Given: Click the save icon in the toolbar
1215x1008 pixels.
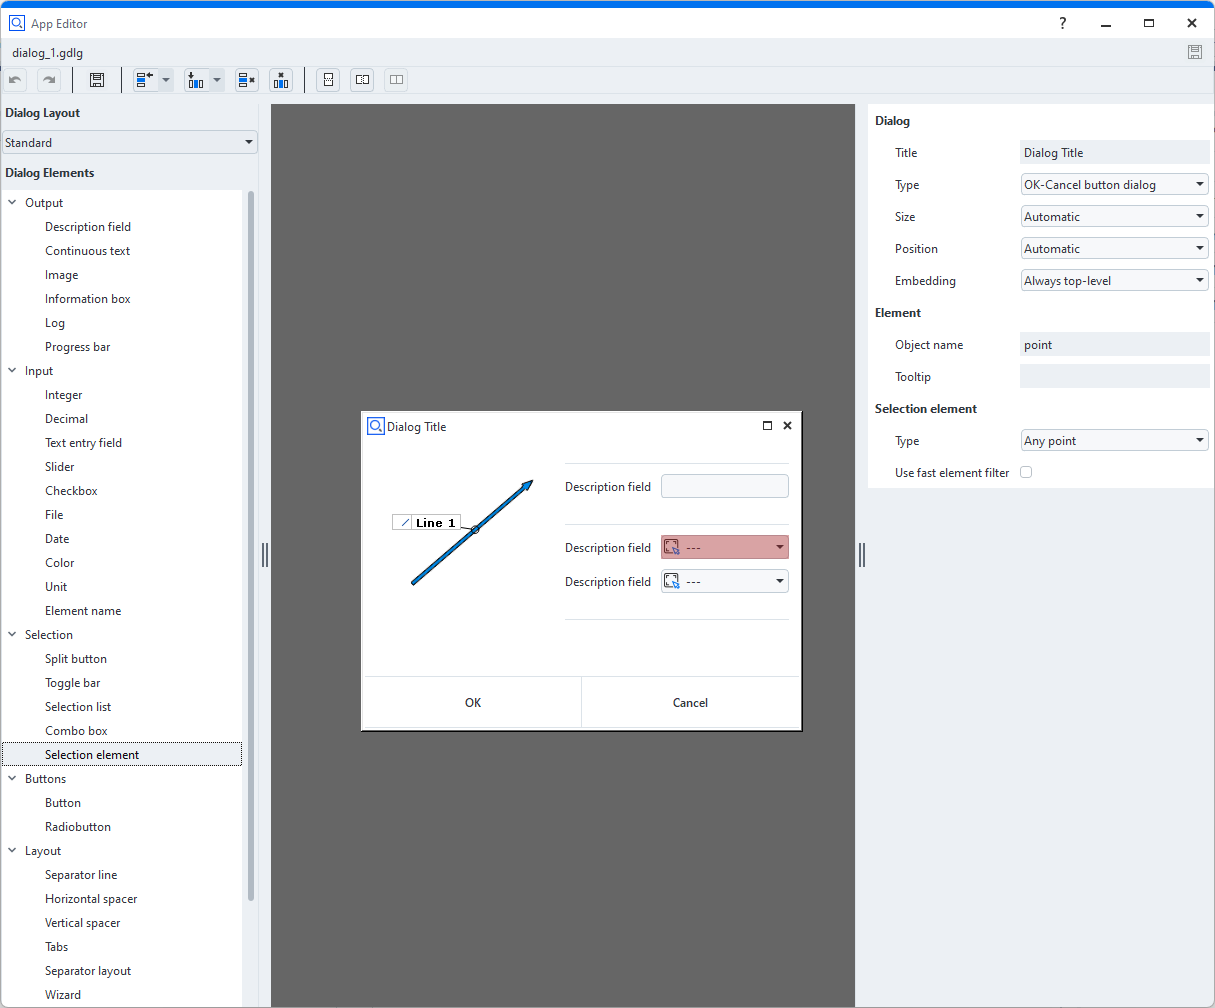Looking at the screenshot, I should click(97, 80).
